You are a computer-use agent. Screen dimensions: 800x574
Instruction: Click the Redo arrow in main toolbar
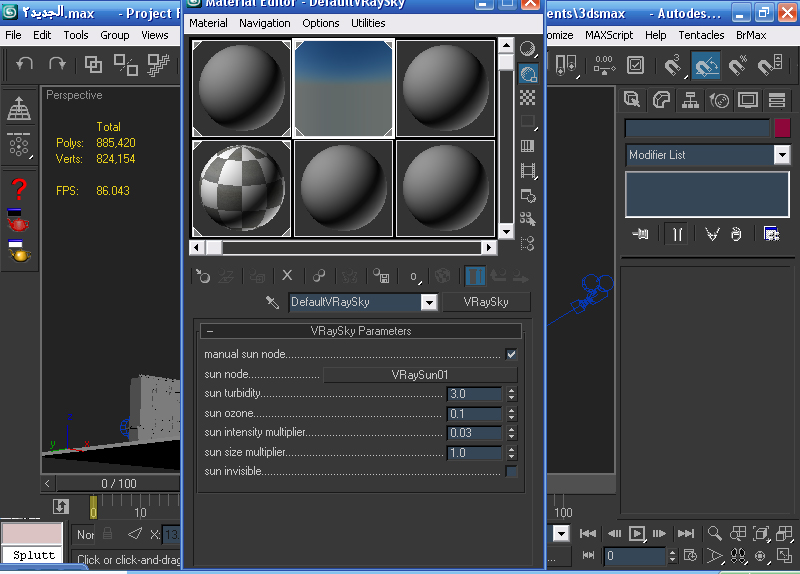(57, 64)
